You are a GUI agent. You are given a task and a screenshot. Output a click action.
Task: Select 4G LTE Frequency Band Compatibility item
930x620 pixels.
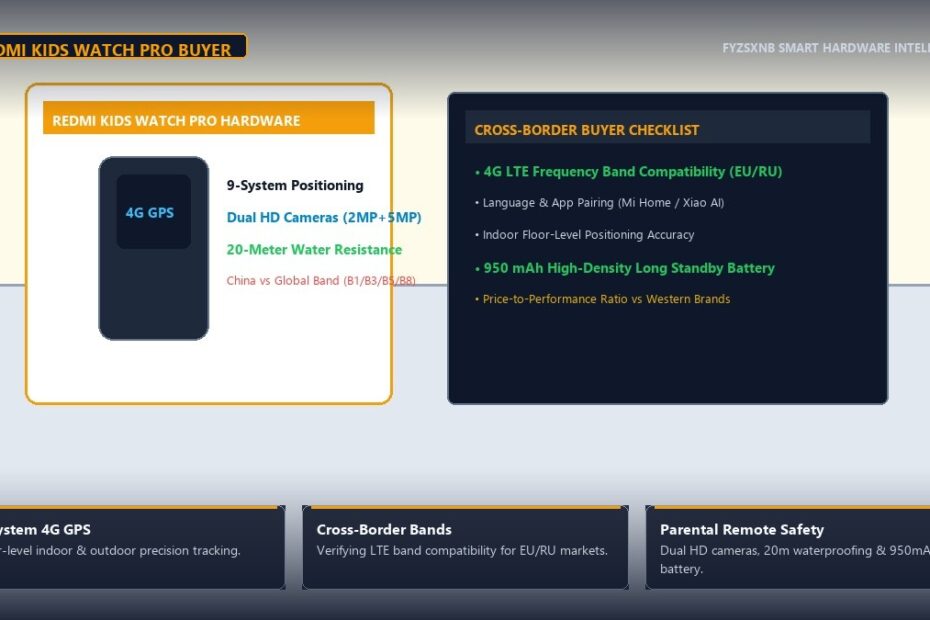(628, 172)
